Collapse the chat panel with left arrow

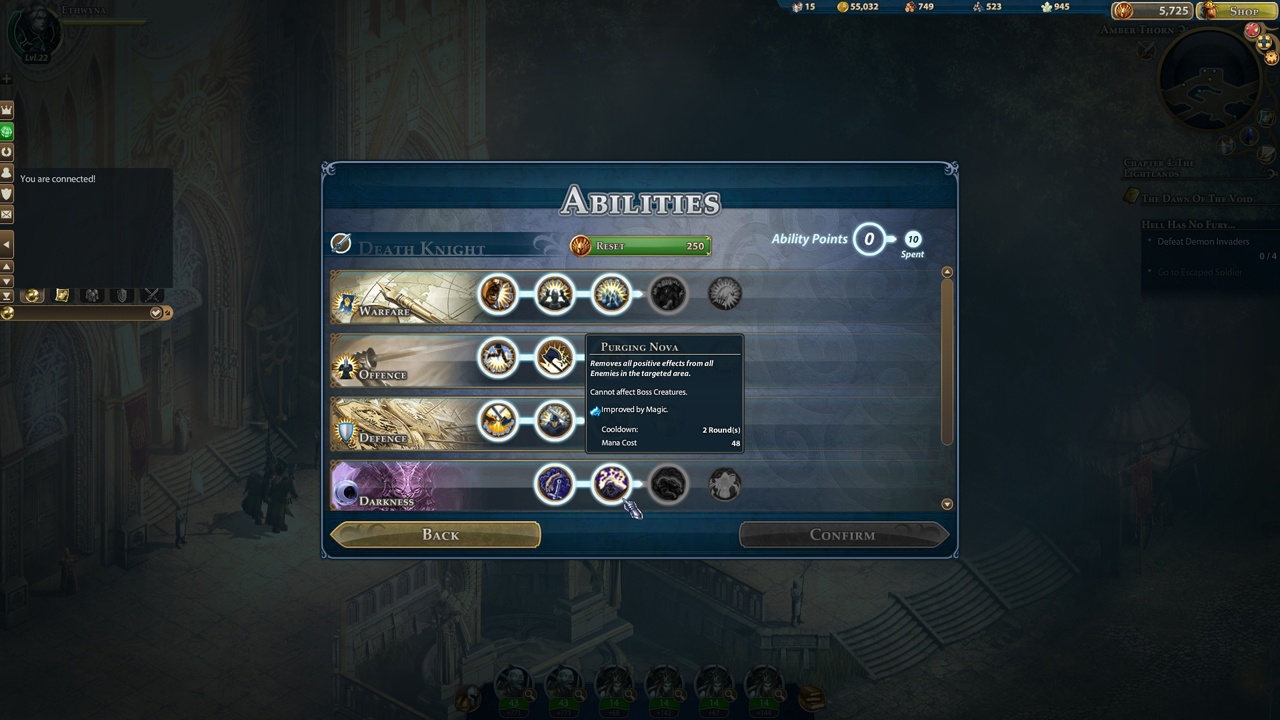(6, 243)
